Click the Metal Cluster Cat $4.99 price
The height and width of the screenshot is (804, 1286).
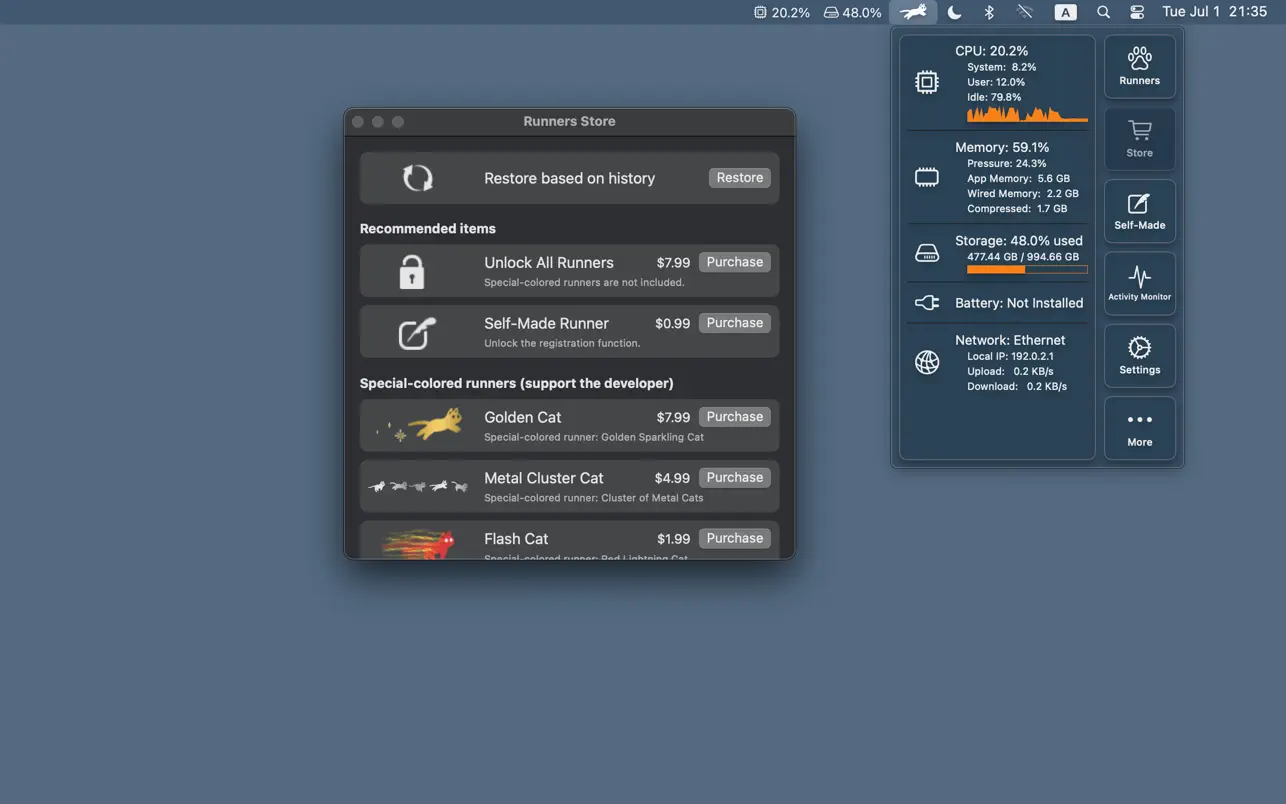[672, 478]
